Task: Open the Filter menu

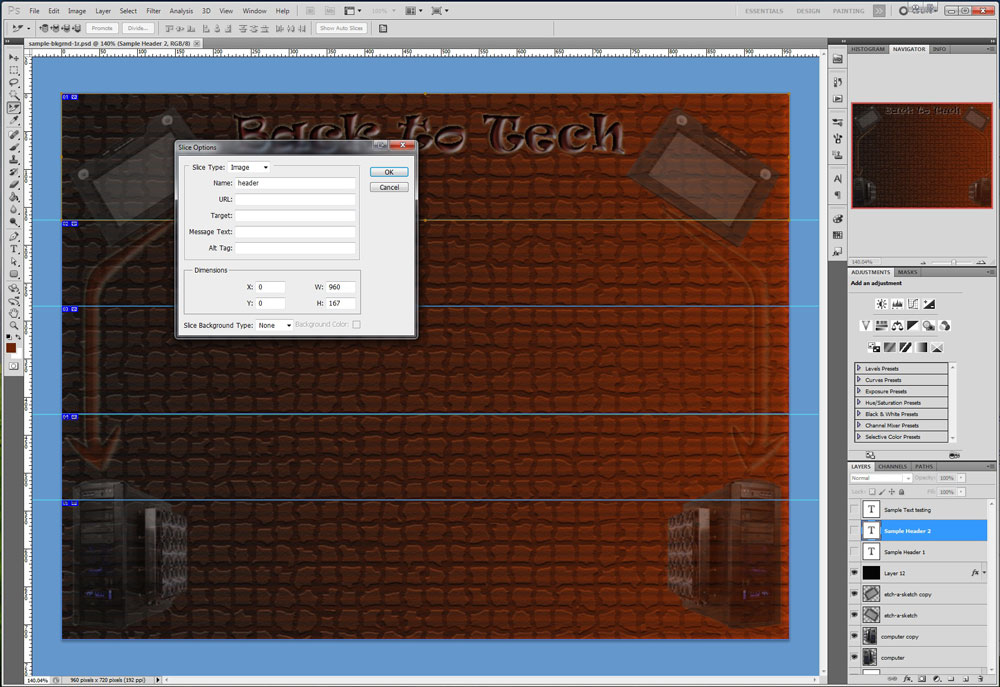Action: [153, 11]
